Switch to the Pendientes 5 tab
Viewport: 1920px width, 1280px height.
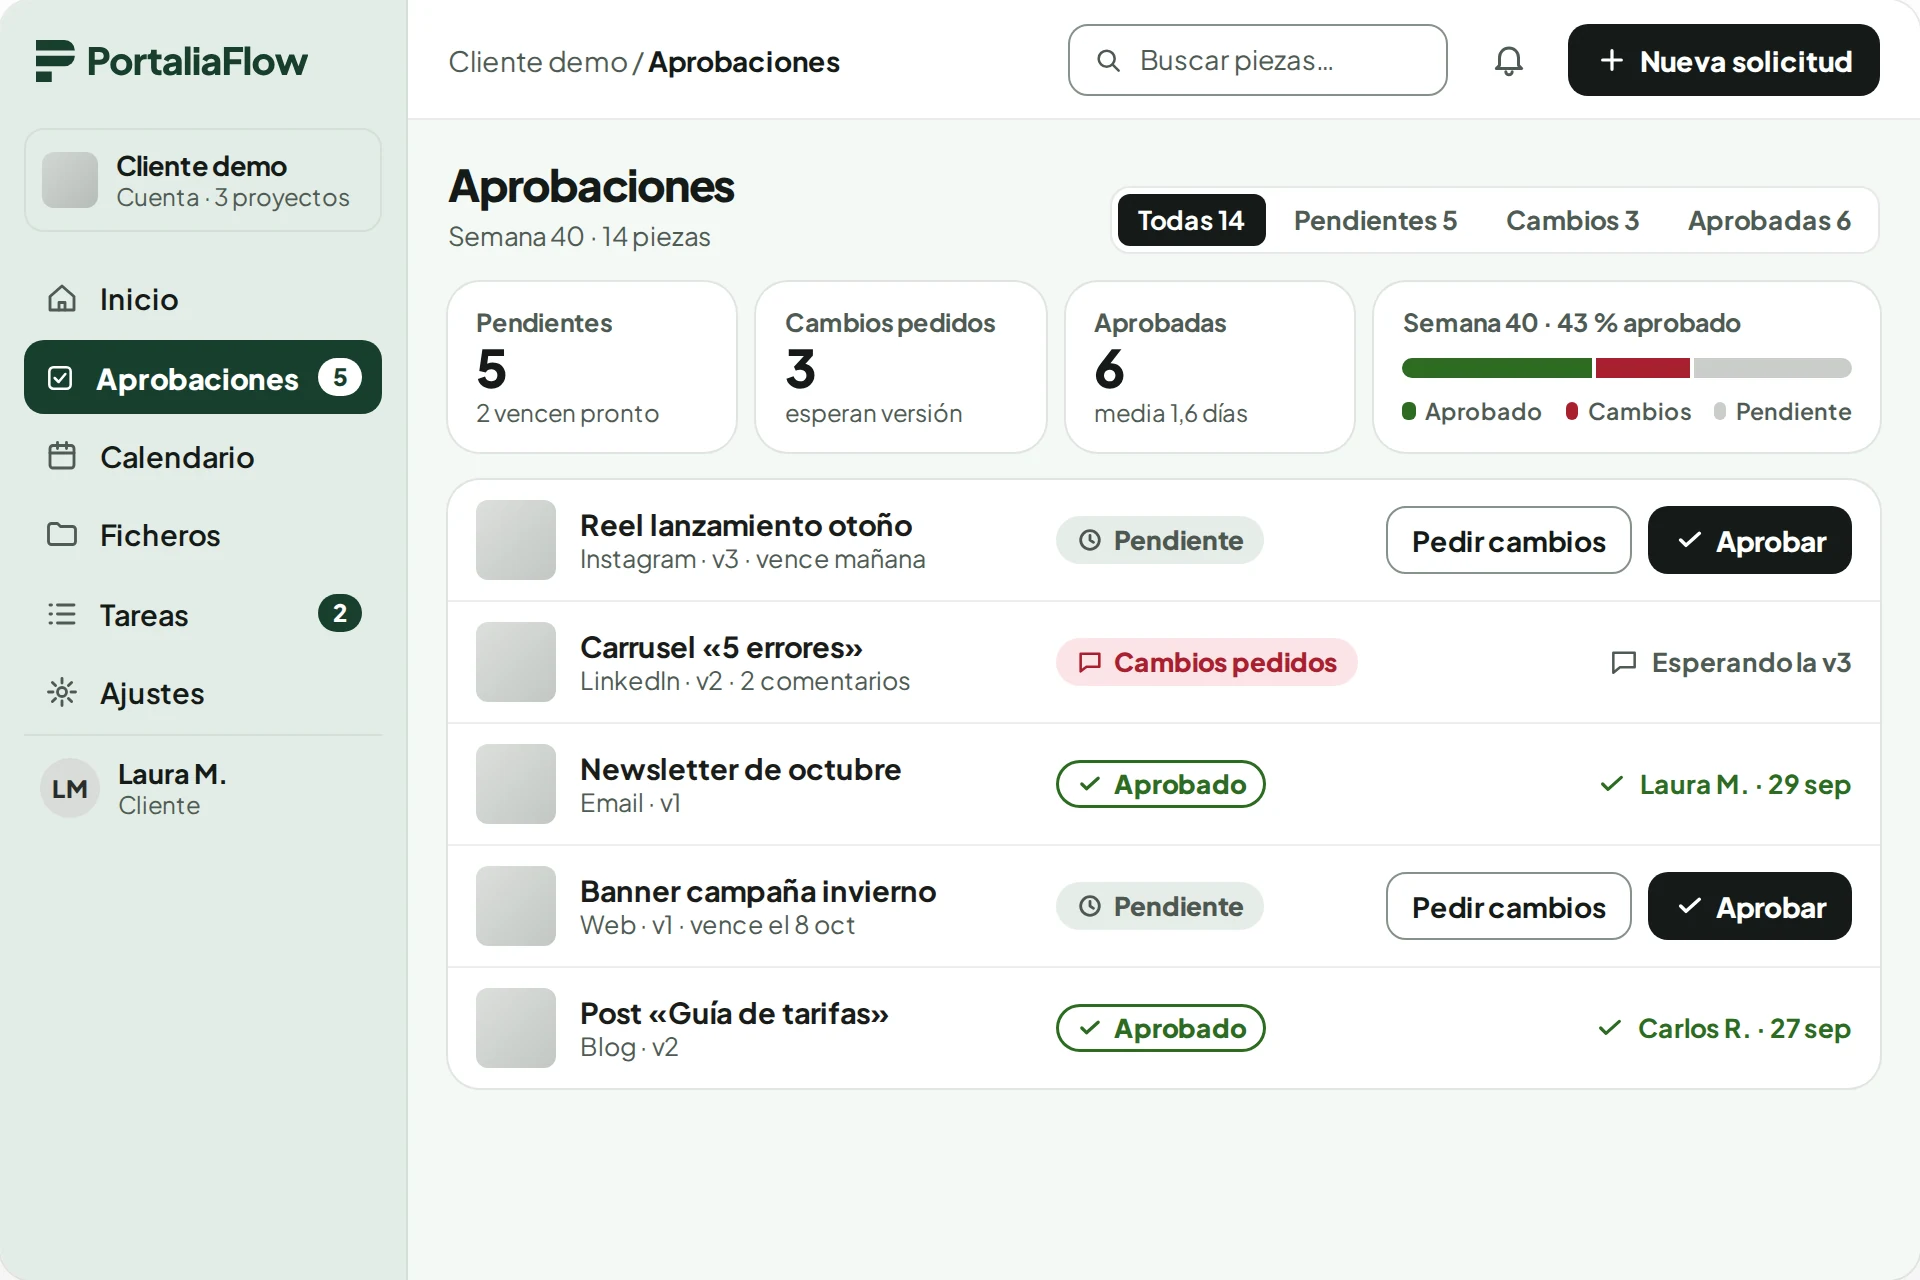coord(1375,220)
